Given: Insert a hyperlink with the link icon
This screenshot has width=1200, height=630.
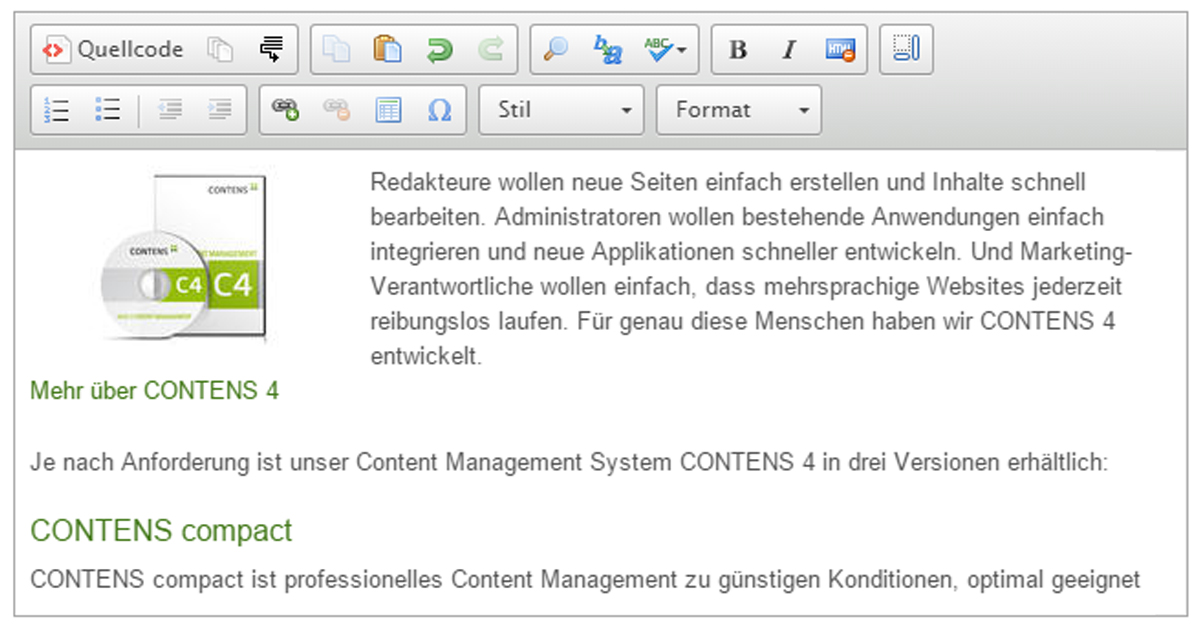Looking at the screenshot, I should [x=286, y=110].
